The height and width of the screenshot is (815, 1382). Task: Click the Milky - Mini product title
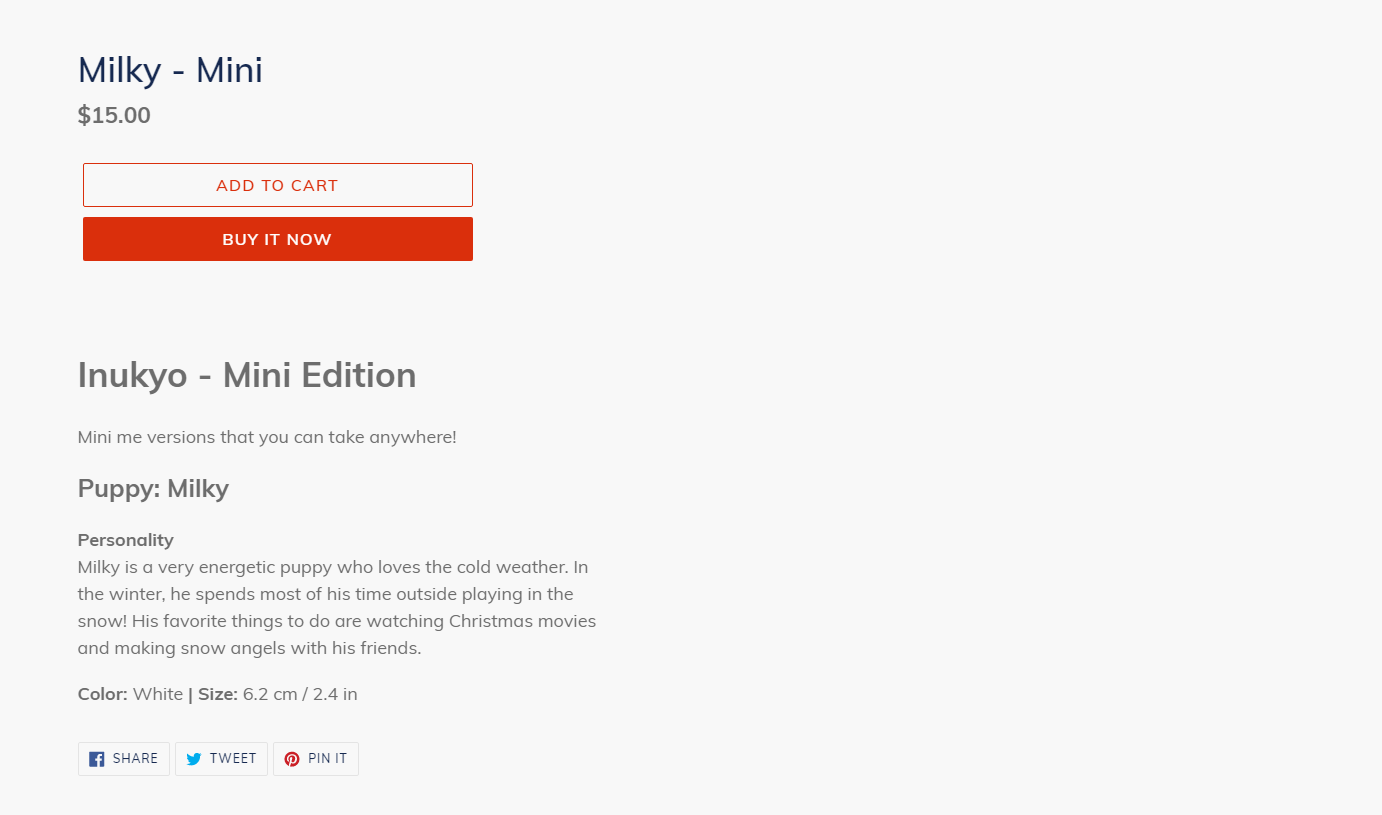[x=170, y=70]
